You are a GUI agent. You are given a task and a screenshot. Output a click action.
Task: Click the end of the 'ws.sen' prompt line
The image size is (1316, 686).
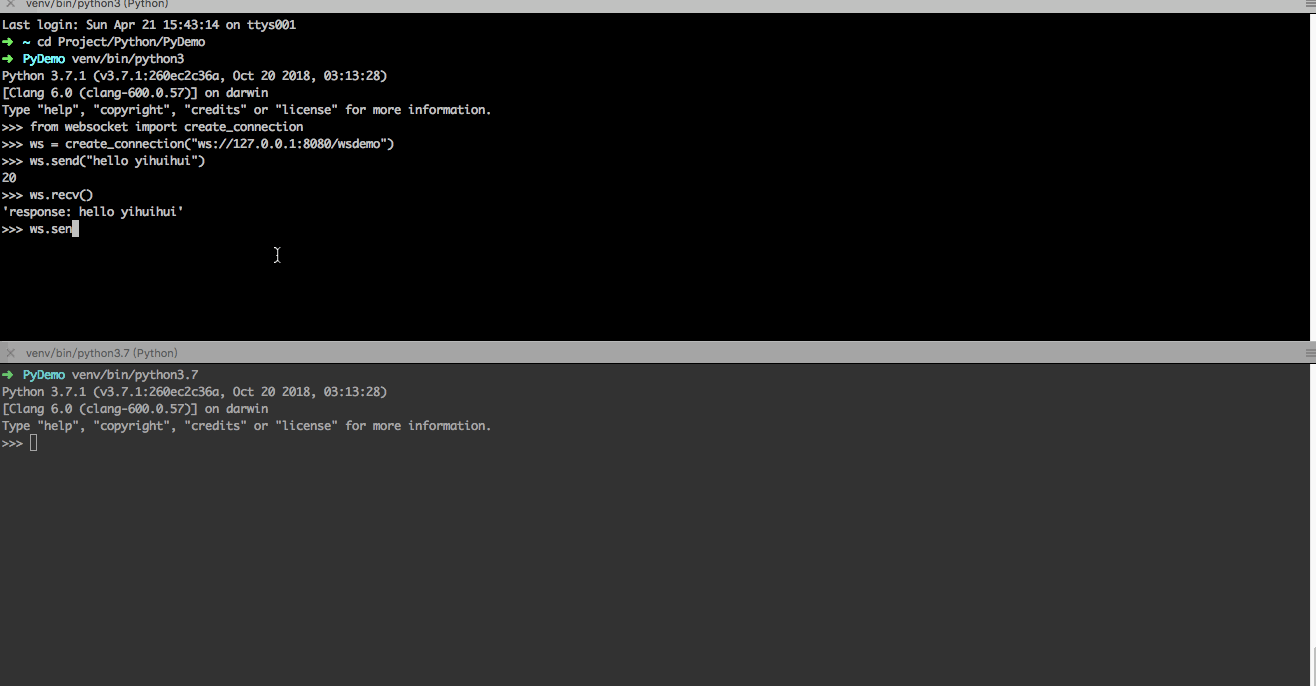point(75,229)
